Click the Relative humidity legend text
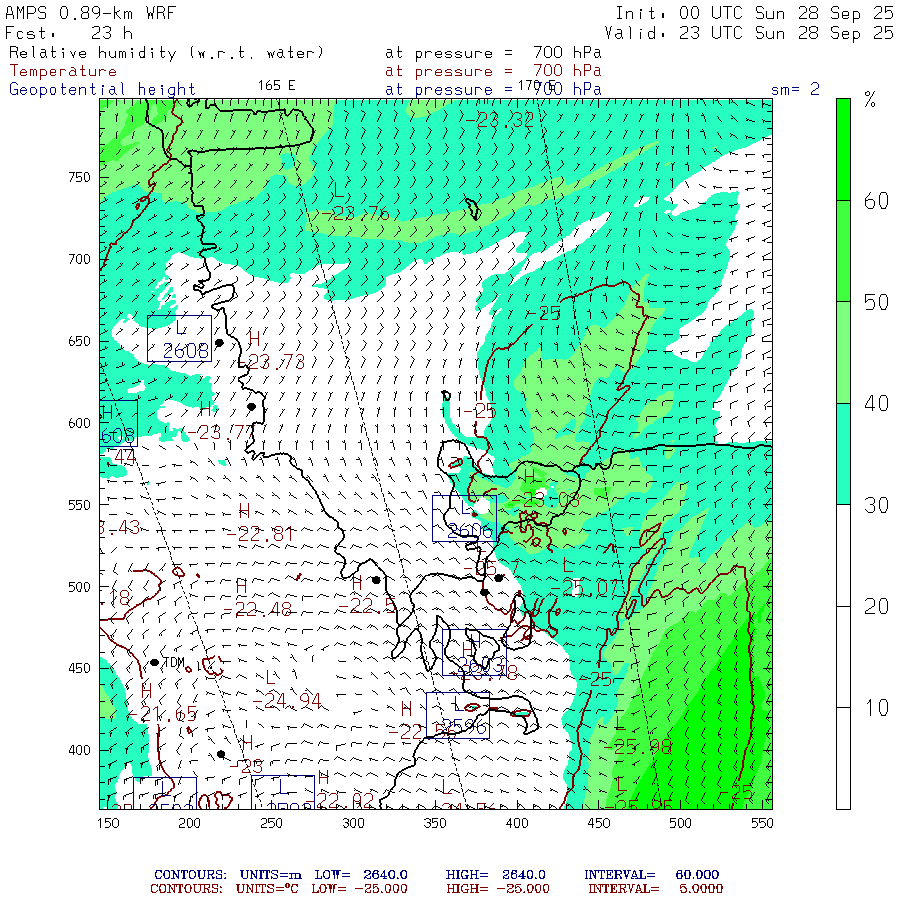Screen dimensions: 900x900 (166, 52)
